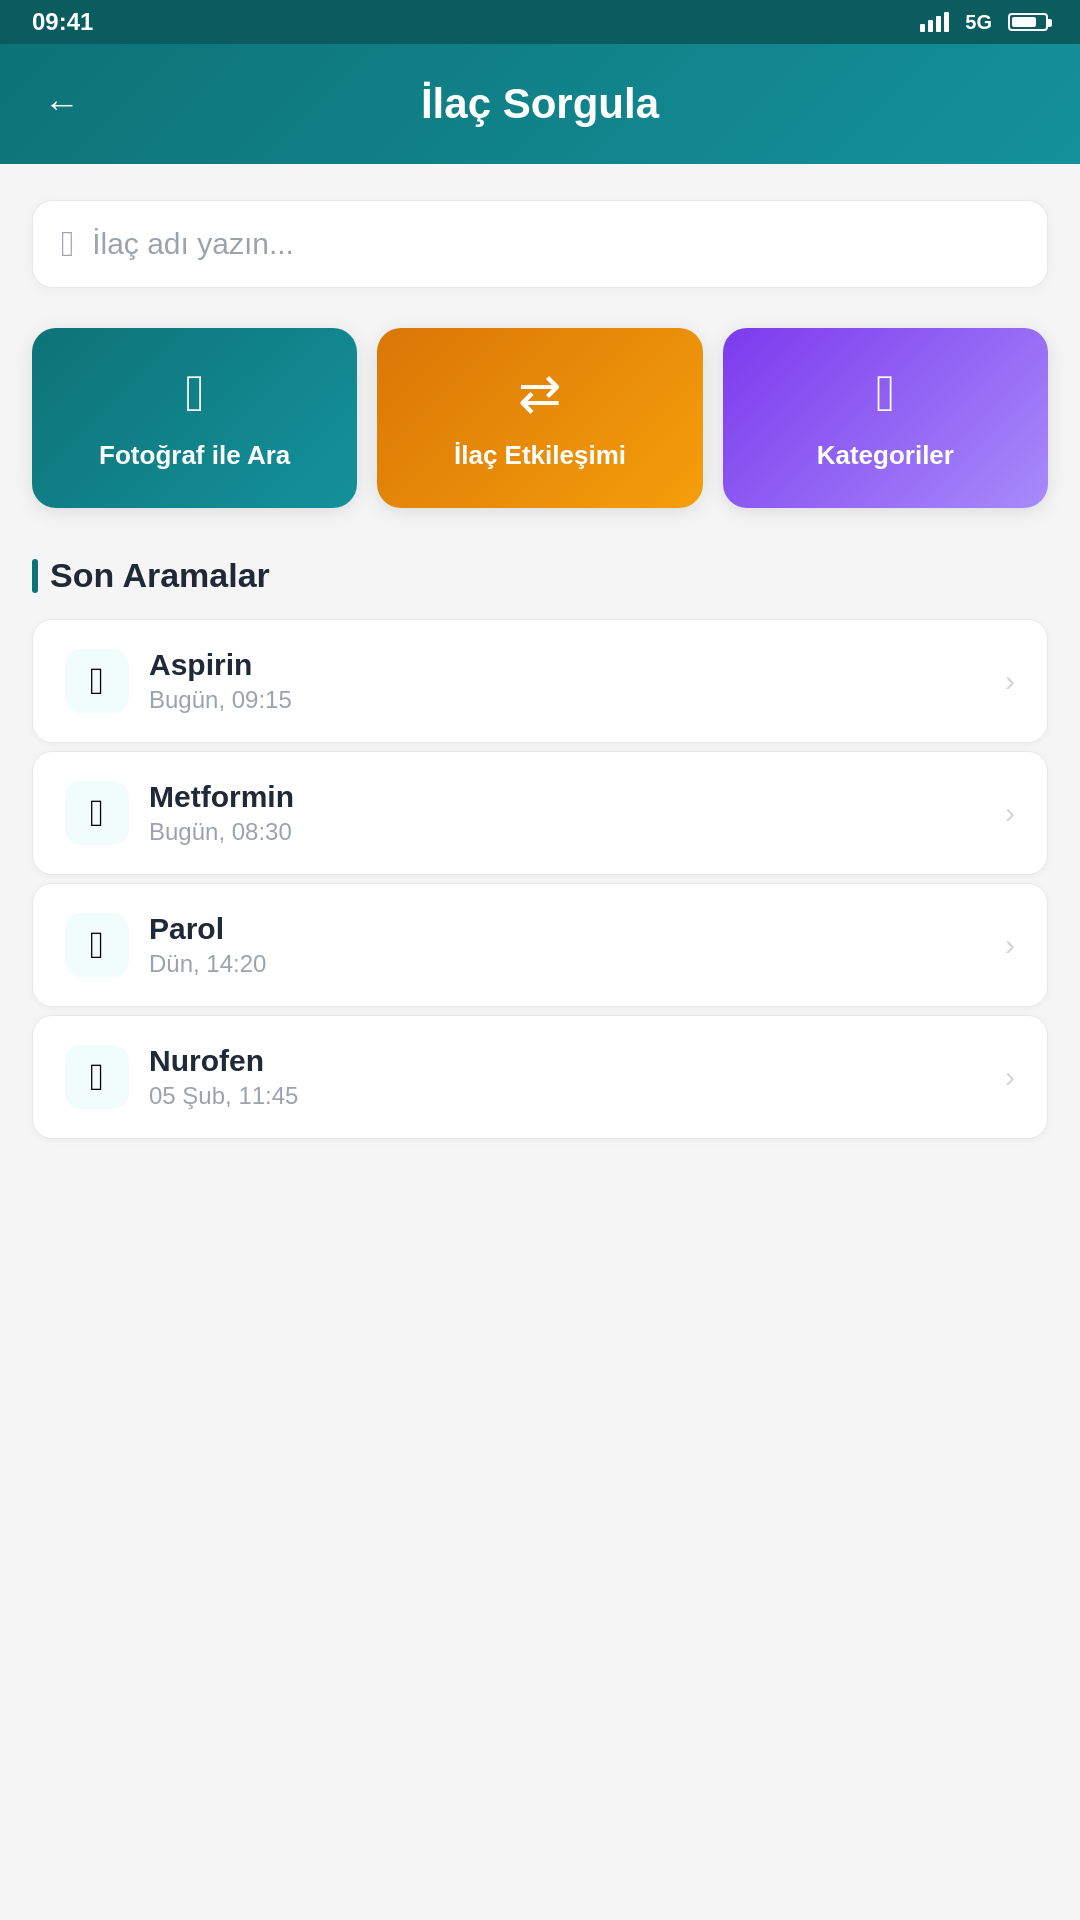
Task: Tap the battery indicator in status bar
Action: (x=1029, y=22)
